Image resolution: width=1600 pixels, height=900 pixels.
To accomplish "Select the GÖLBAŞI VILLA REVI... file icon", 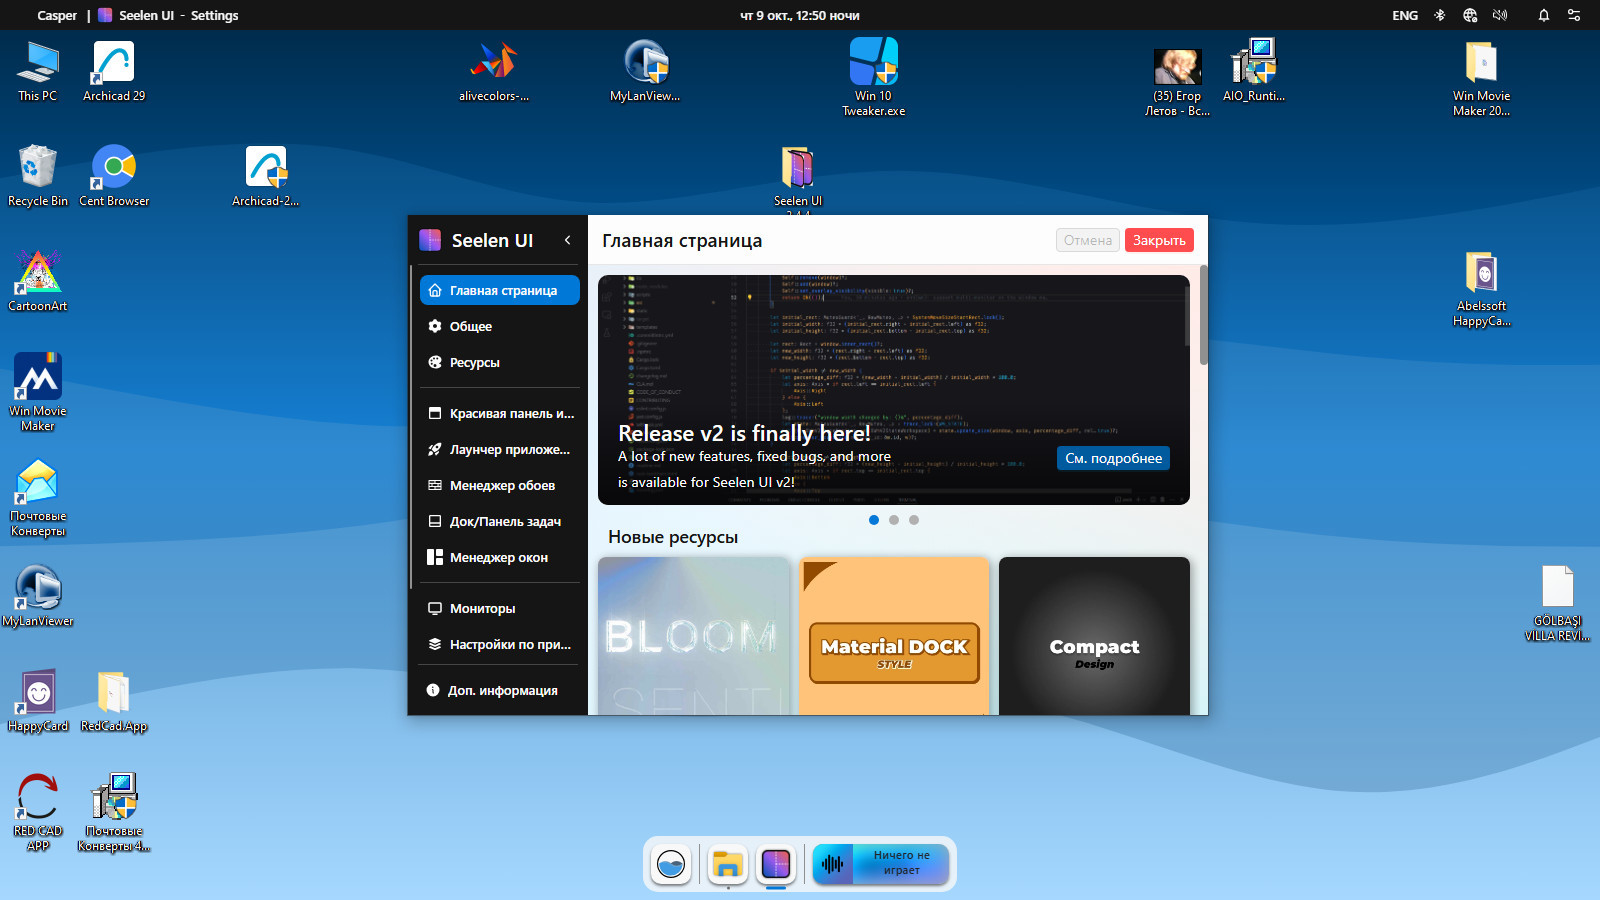I will click(1558, 603).
